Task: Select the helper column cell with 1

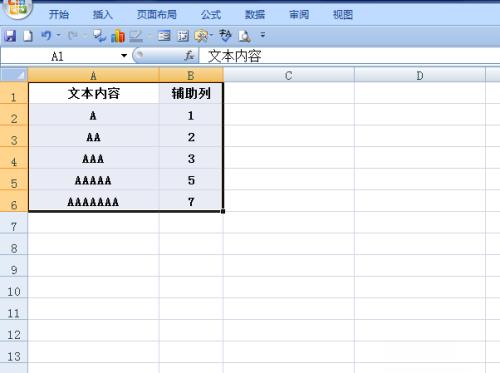Action: (191, 115)
